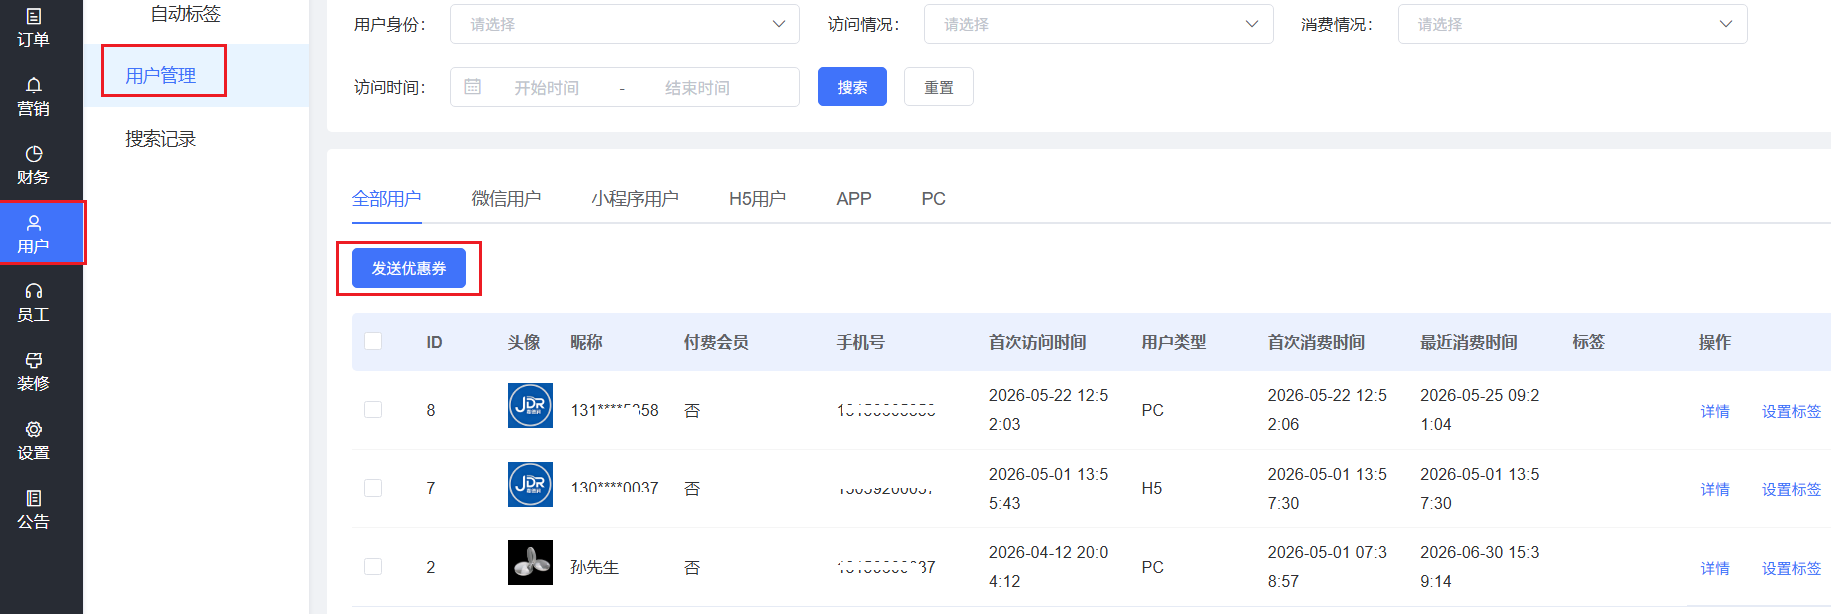
Task: Click the 用户类型 column header
Action: pos(1174,342)
